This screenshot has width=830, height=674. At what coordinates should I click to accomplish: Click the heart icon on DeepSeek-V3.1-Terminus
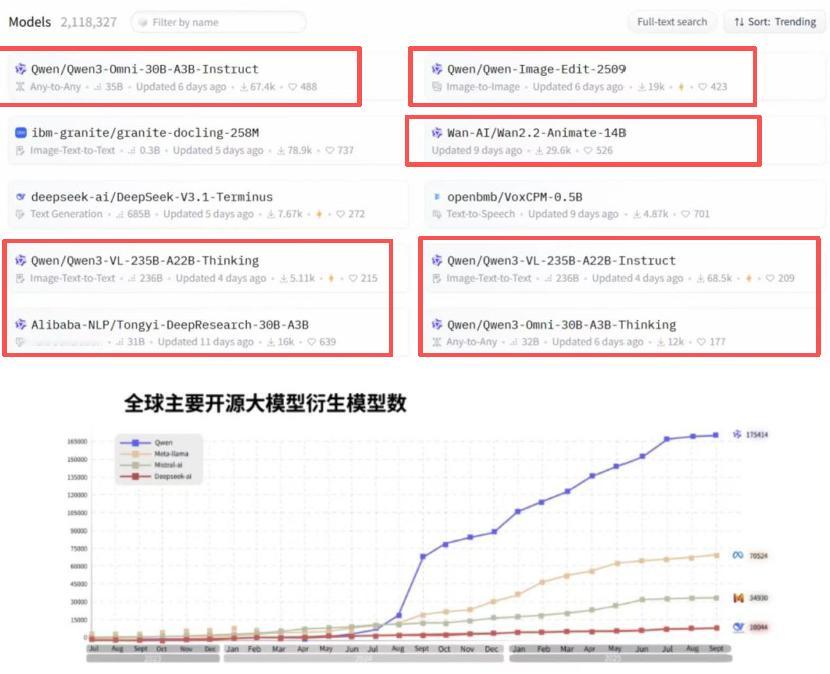pyautogui.click(x=340, y=214)
